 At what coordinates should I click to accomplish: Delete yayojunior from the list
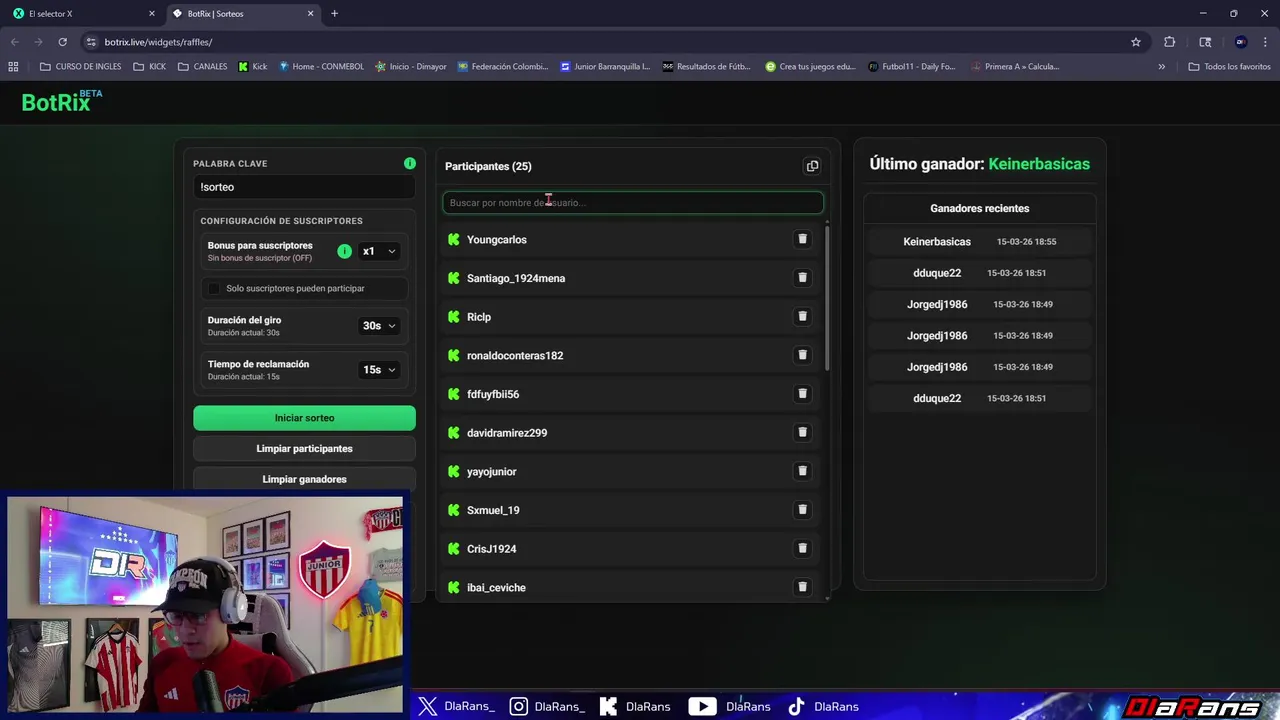802,471
